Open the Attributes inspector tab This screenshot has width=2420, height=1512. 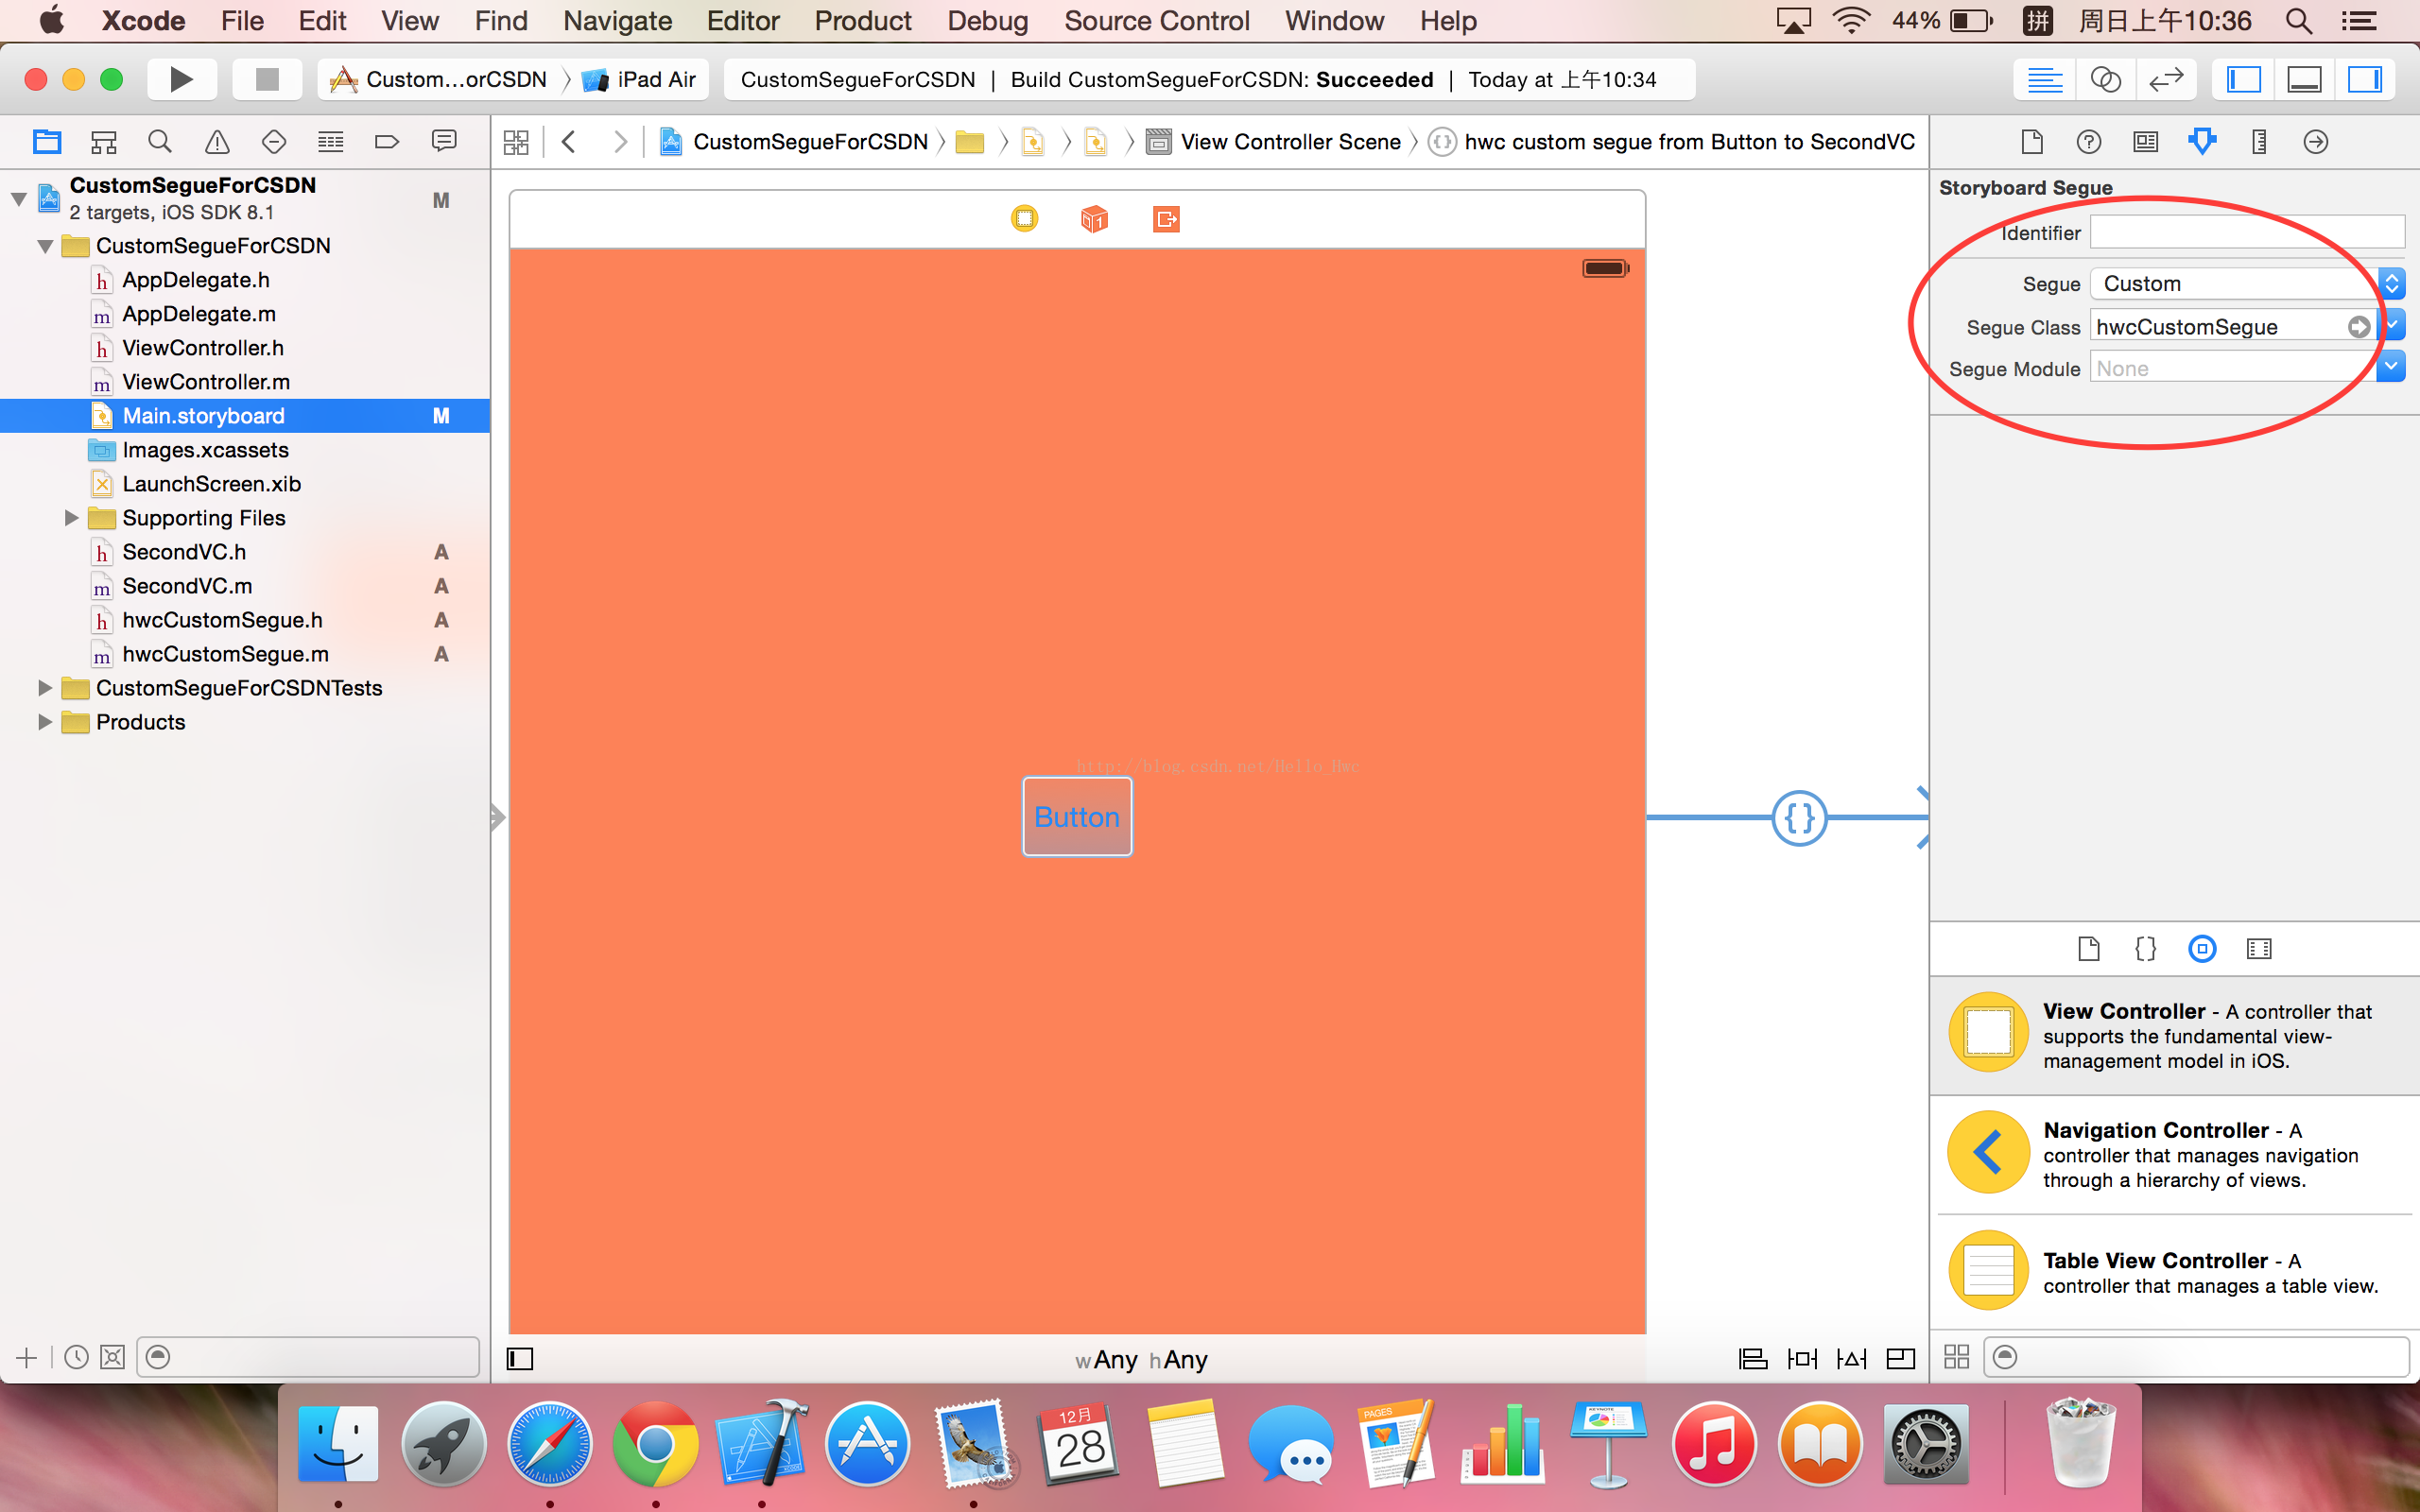tap(2201, 142)
